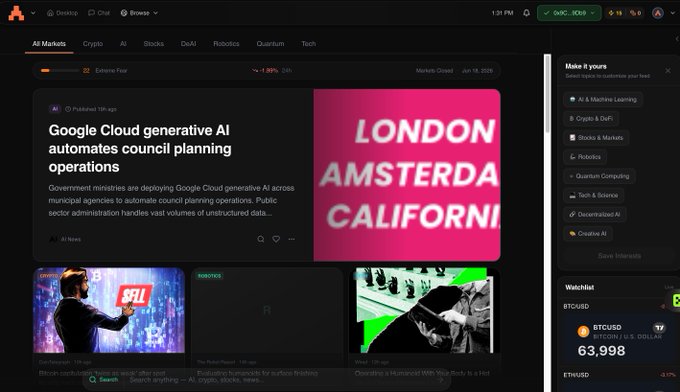The image size is (680, 392).
Task: Click the BTCUSD price 63,998
Action: [x=601, y=350]
